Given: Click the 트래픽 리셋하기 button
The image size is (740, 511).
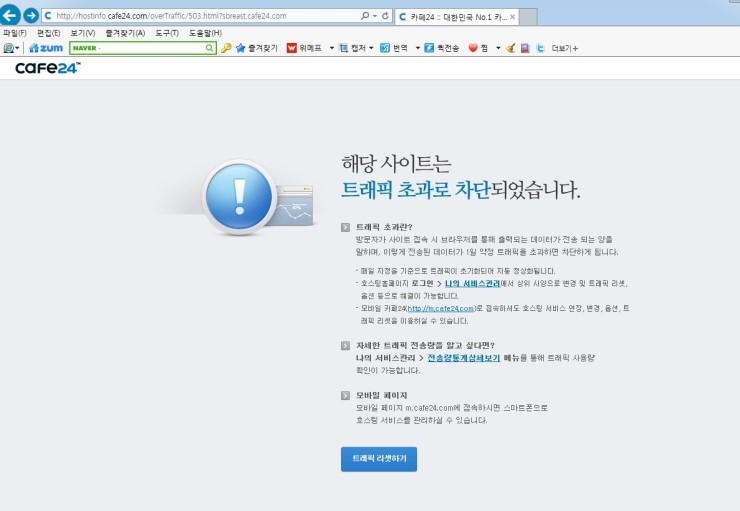Looking at the screenshot, I should 379,459.
